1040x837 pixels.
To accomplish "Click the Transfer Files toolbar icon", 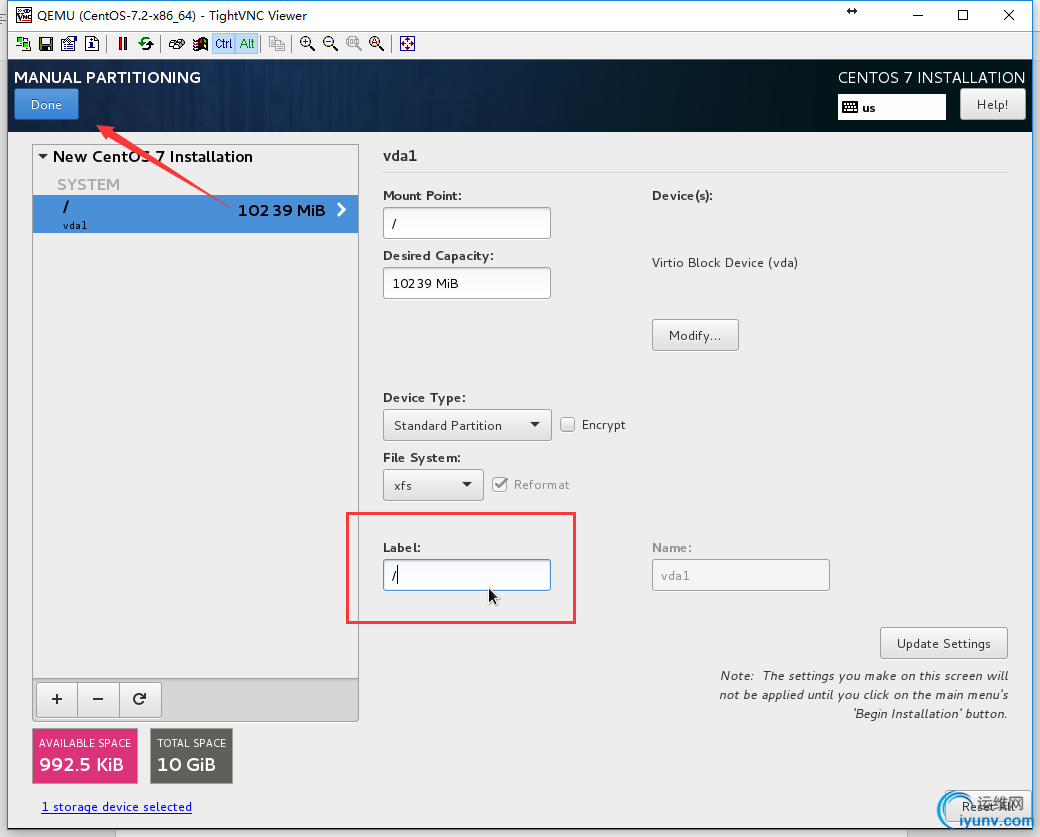I will [x=277, y=44].
